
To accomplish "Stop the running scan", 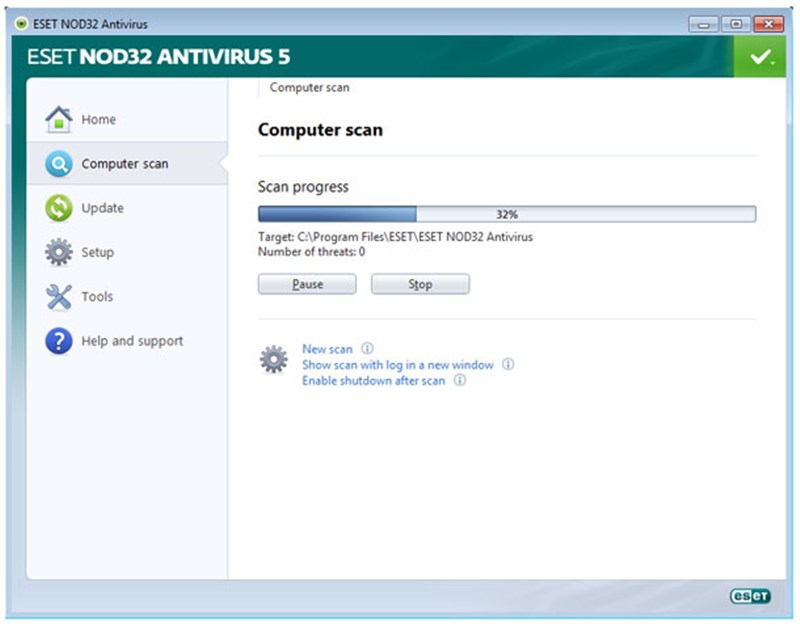I will click(420, 284).
